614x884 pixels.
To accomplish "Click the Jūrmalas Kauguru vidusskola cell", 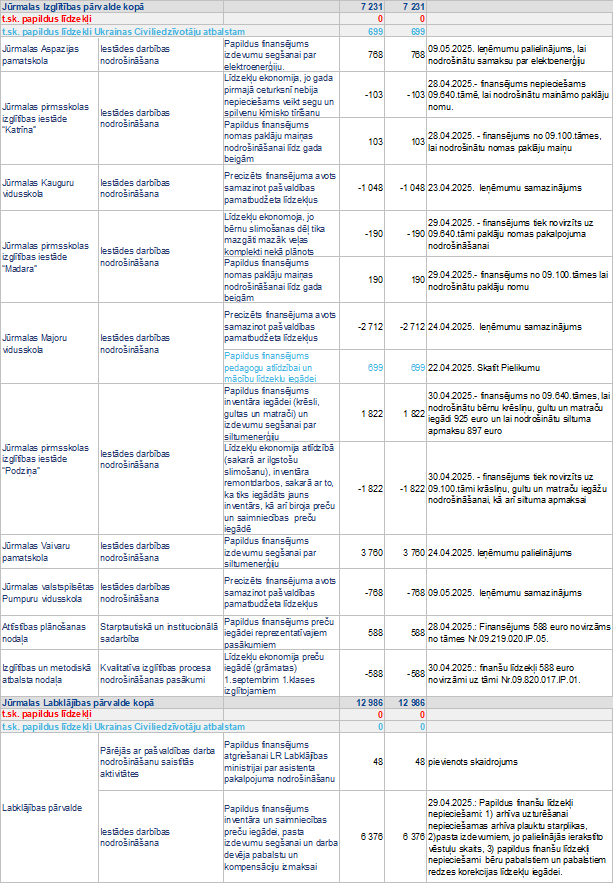I will click(48, 187).
